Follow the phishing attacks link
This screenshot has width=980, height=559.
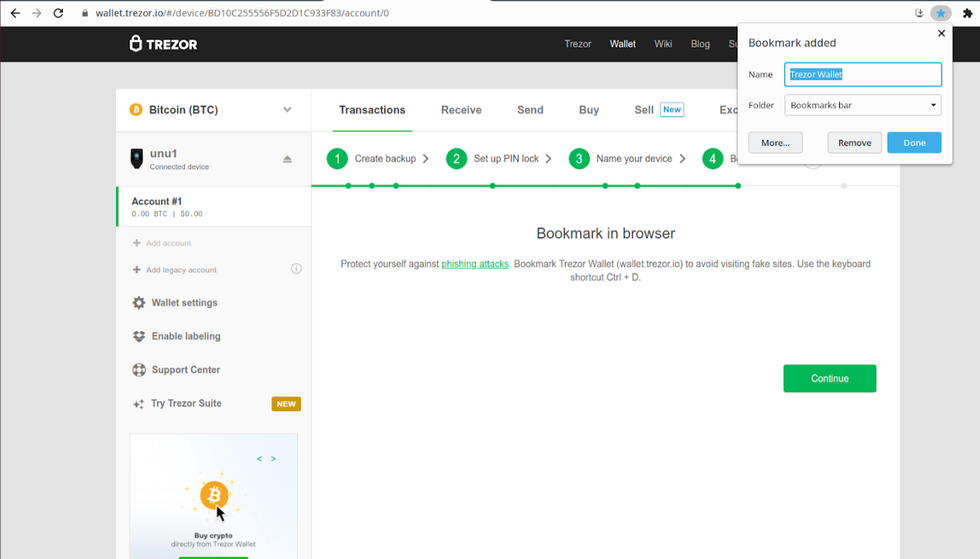point(475,264)
